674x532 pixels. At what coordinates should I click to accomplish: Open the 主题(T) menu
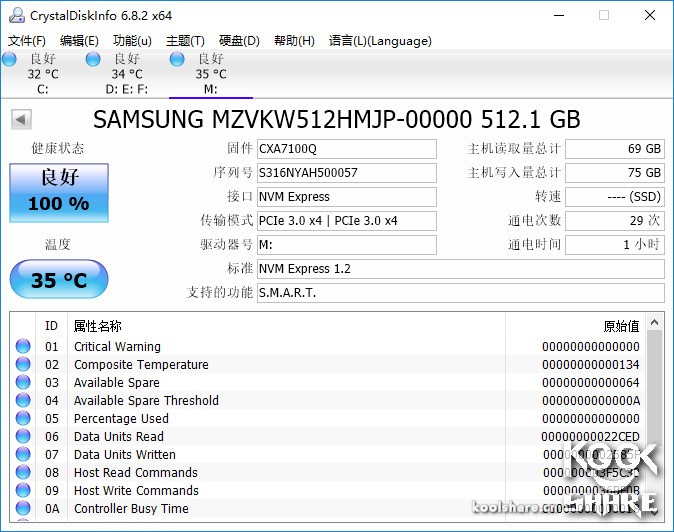pos(185,41)
